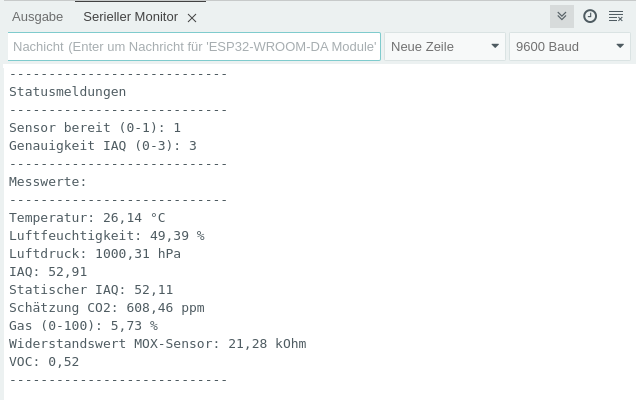Click the Messwerte heading in output
The image size is (636, 400).
pyautogui.click(x=48, y=182)
